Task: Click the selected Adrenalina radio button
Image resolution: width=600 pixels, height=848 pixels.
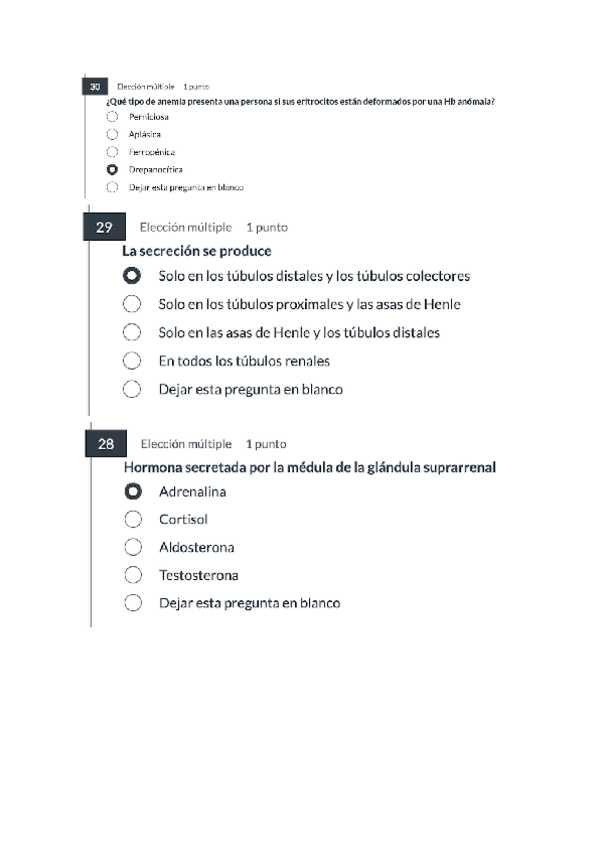Action: click(131, 491)
